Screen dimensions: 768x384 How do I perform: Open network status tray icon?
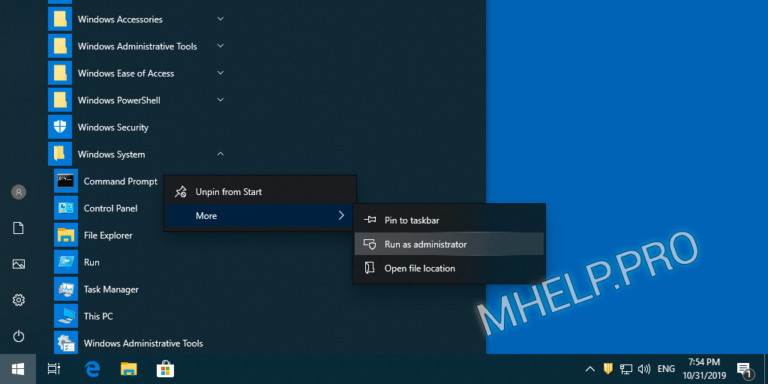pos(626,369)
